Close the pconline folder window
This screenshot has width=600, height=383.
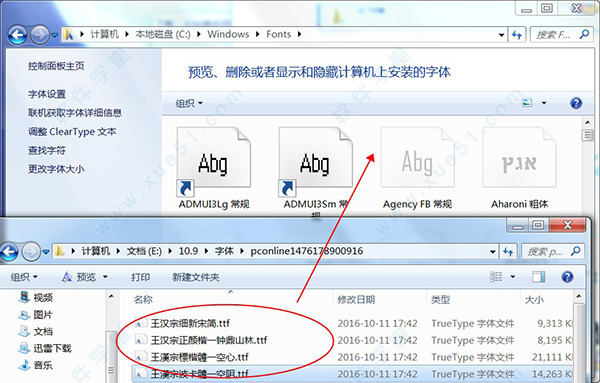coord(568,225)
